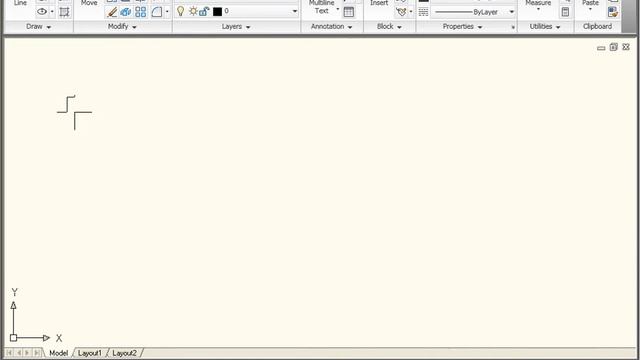Click the Array tool icon
The width and height of the screenshot is (640, 360).
click(140, 12)
